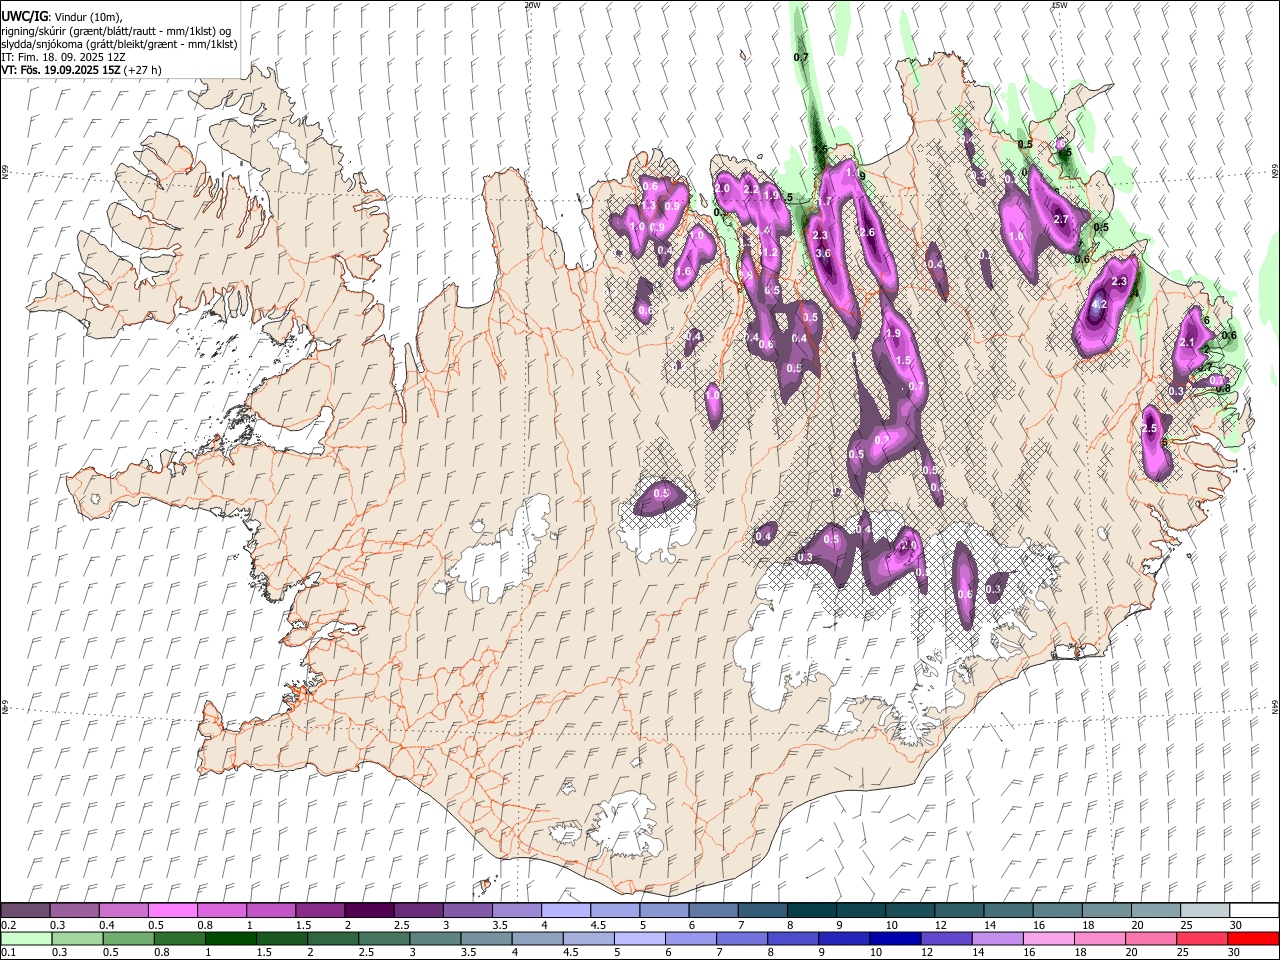Viewport: 1280px width, 960px height.
Task: Click the 'IT: Fim. 18. 09. 2025 12Z' line
Action: [x=62, y=57]
